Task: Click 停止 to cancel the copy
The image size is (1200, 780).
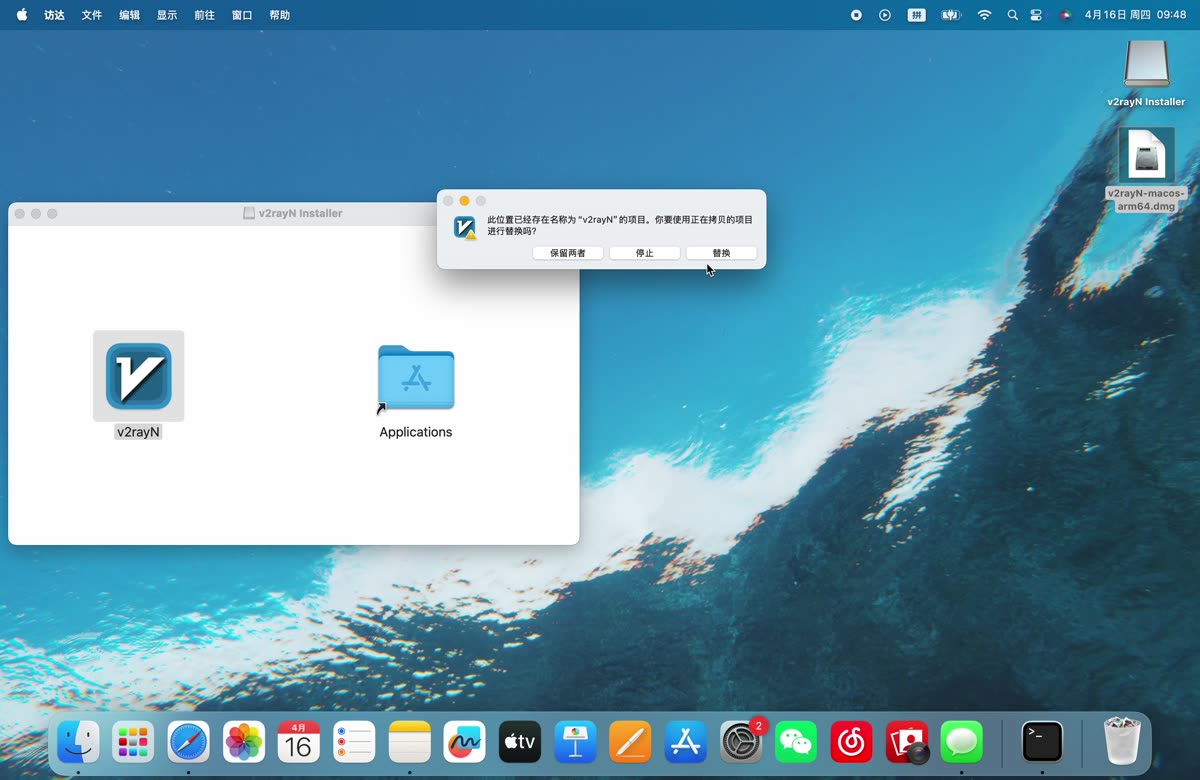Action: 645,253
